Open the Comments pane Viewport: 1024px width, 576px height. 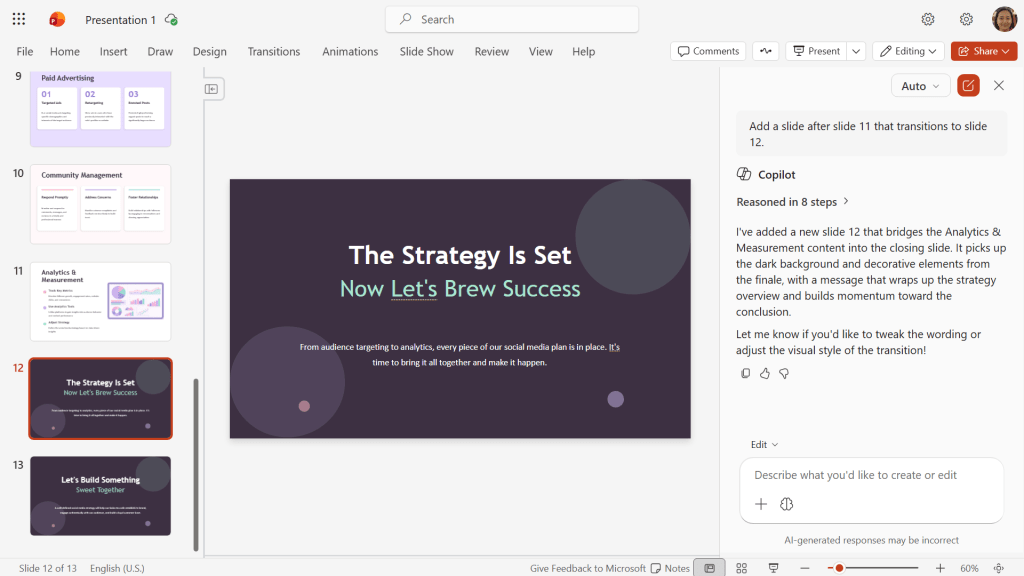(709, 51)
